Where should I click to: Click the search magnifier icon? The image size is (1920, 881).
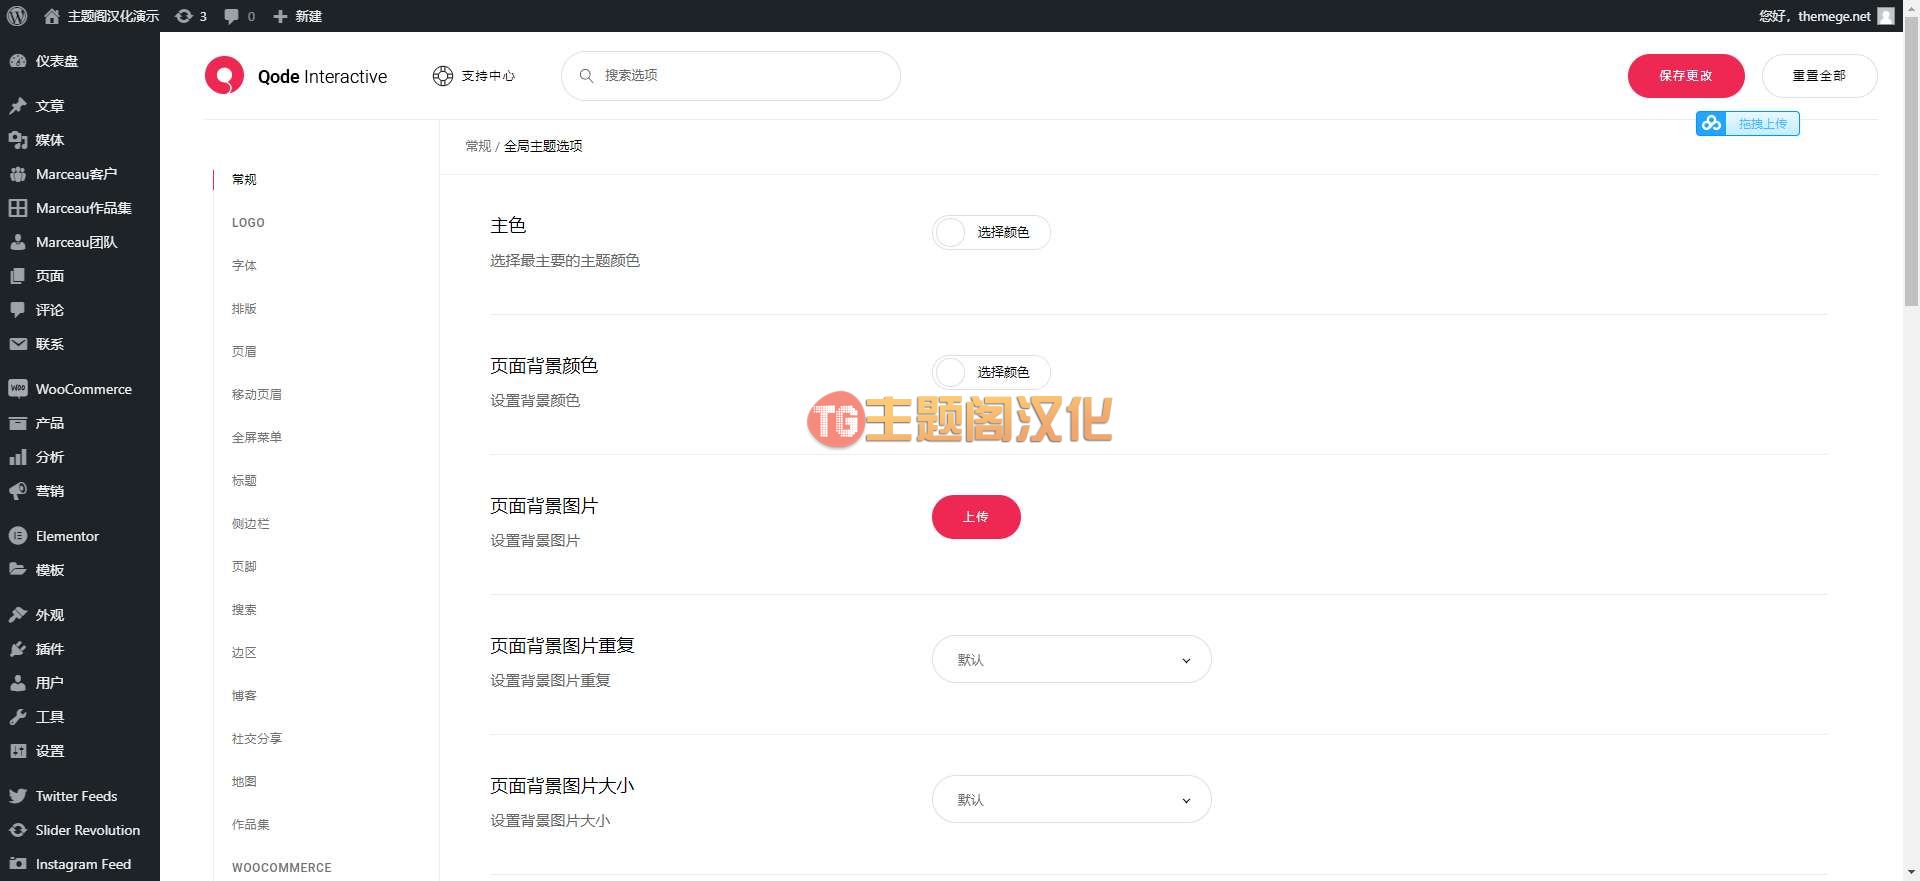pyautogui.click(x=587, y=76)
